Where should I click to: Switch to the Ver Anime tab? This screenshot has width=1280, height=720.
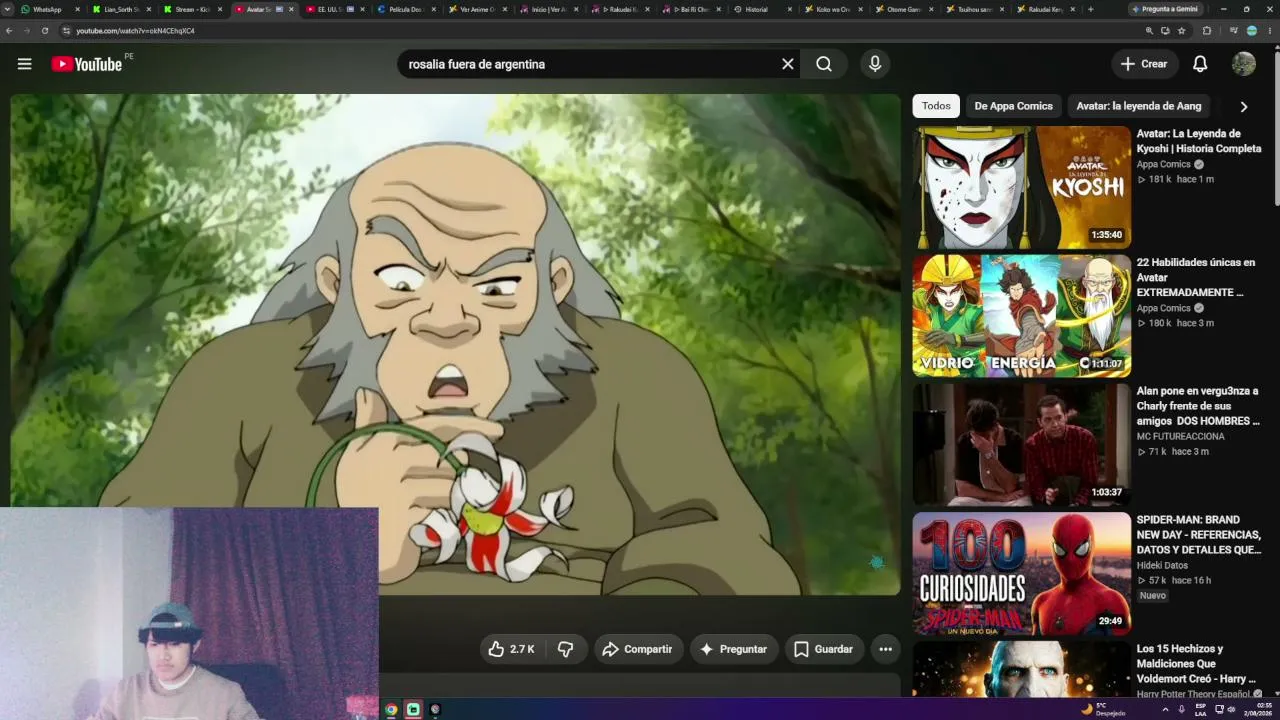(476, 9)
